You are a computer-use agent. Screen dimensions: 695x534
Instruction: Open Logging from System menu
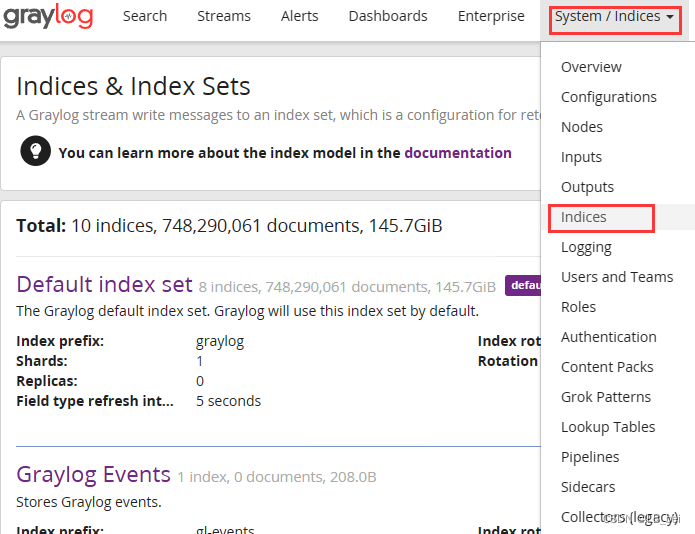[x=586, y=247]
